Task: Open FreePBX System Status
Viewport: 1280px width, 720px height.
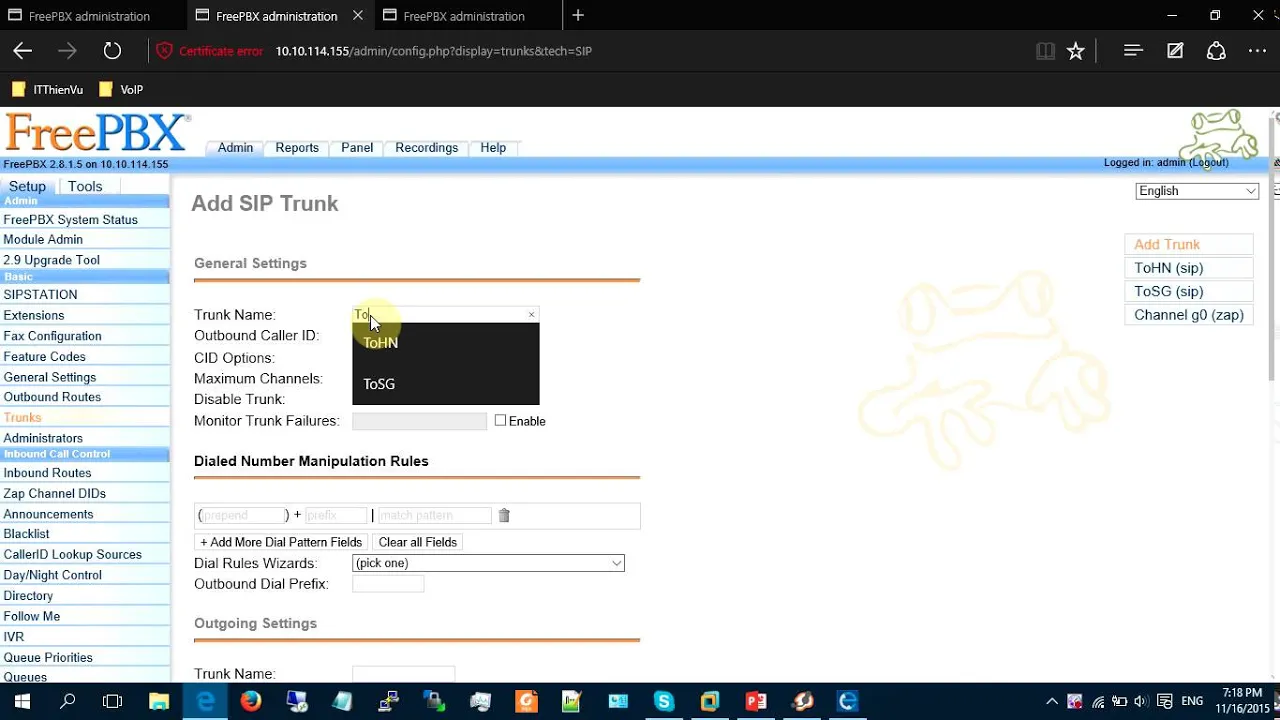Action: point(70,219)
